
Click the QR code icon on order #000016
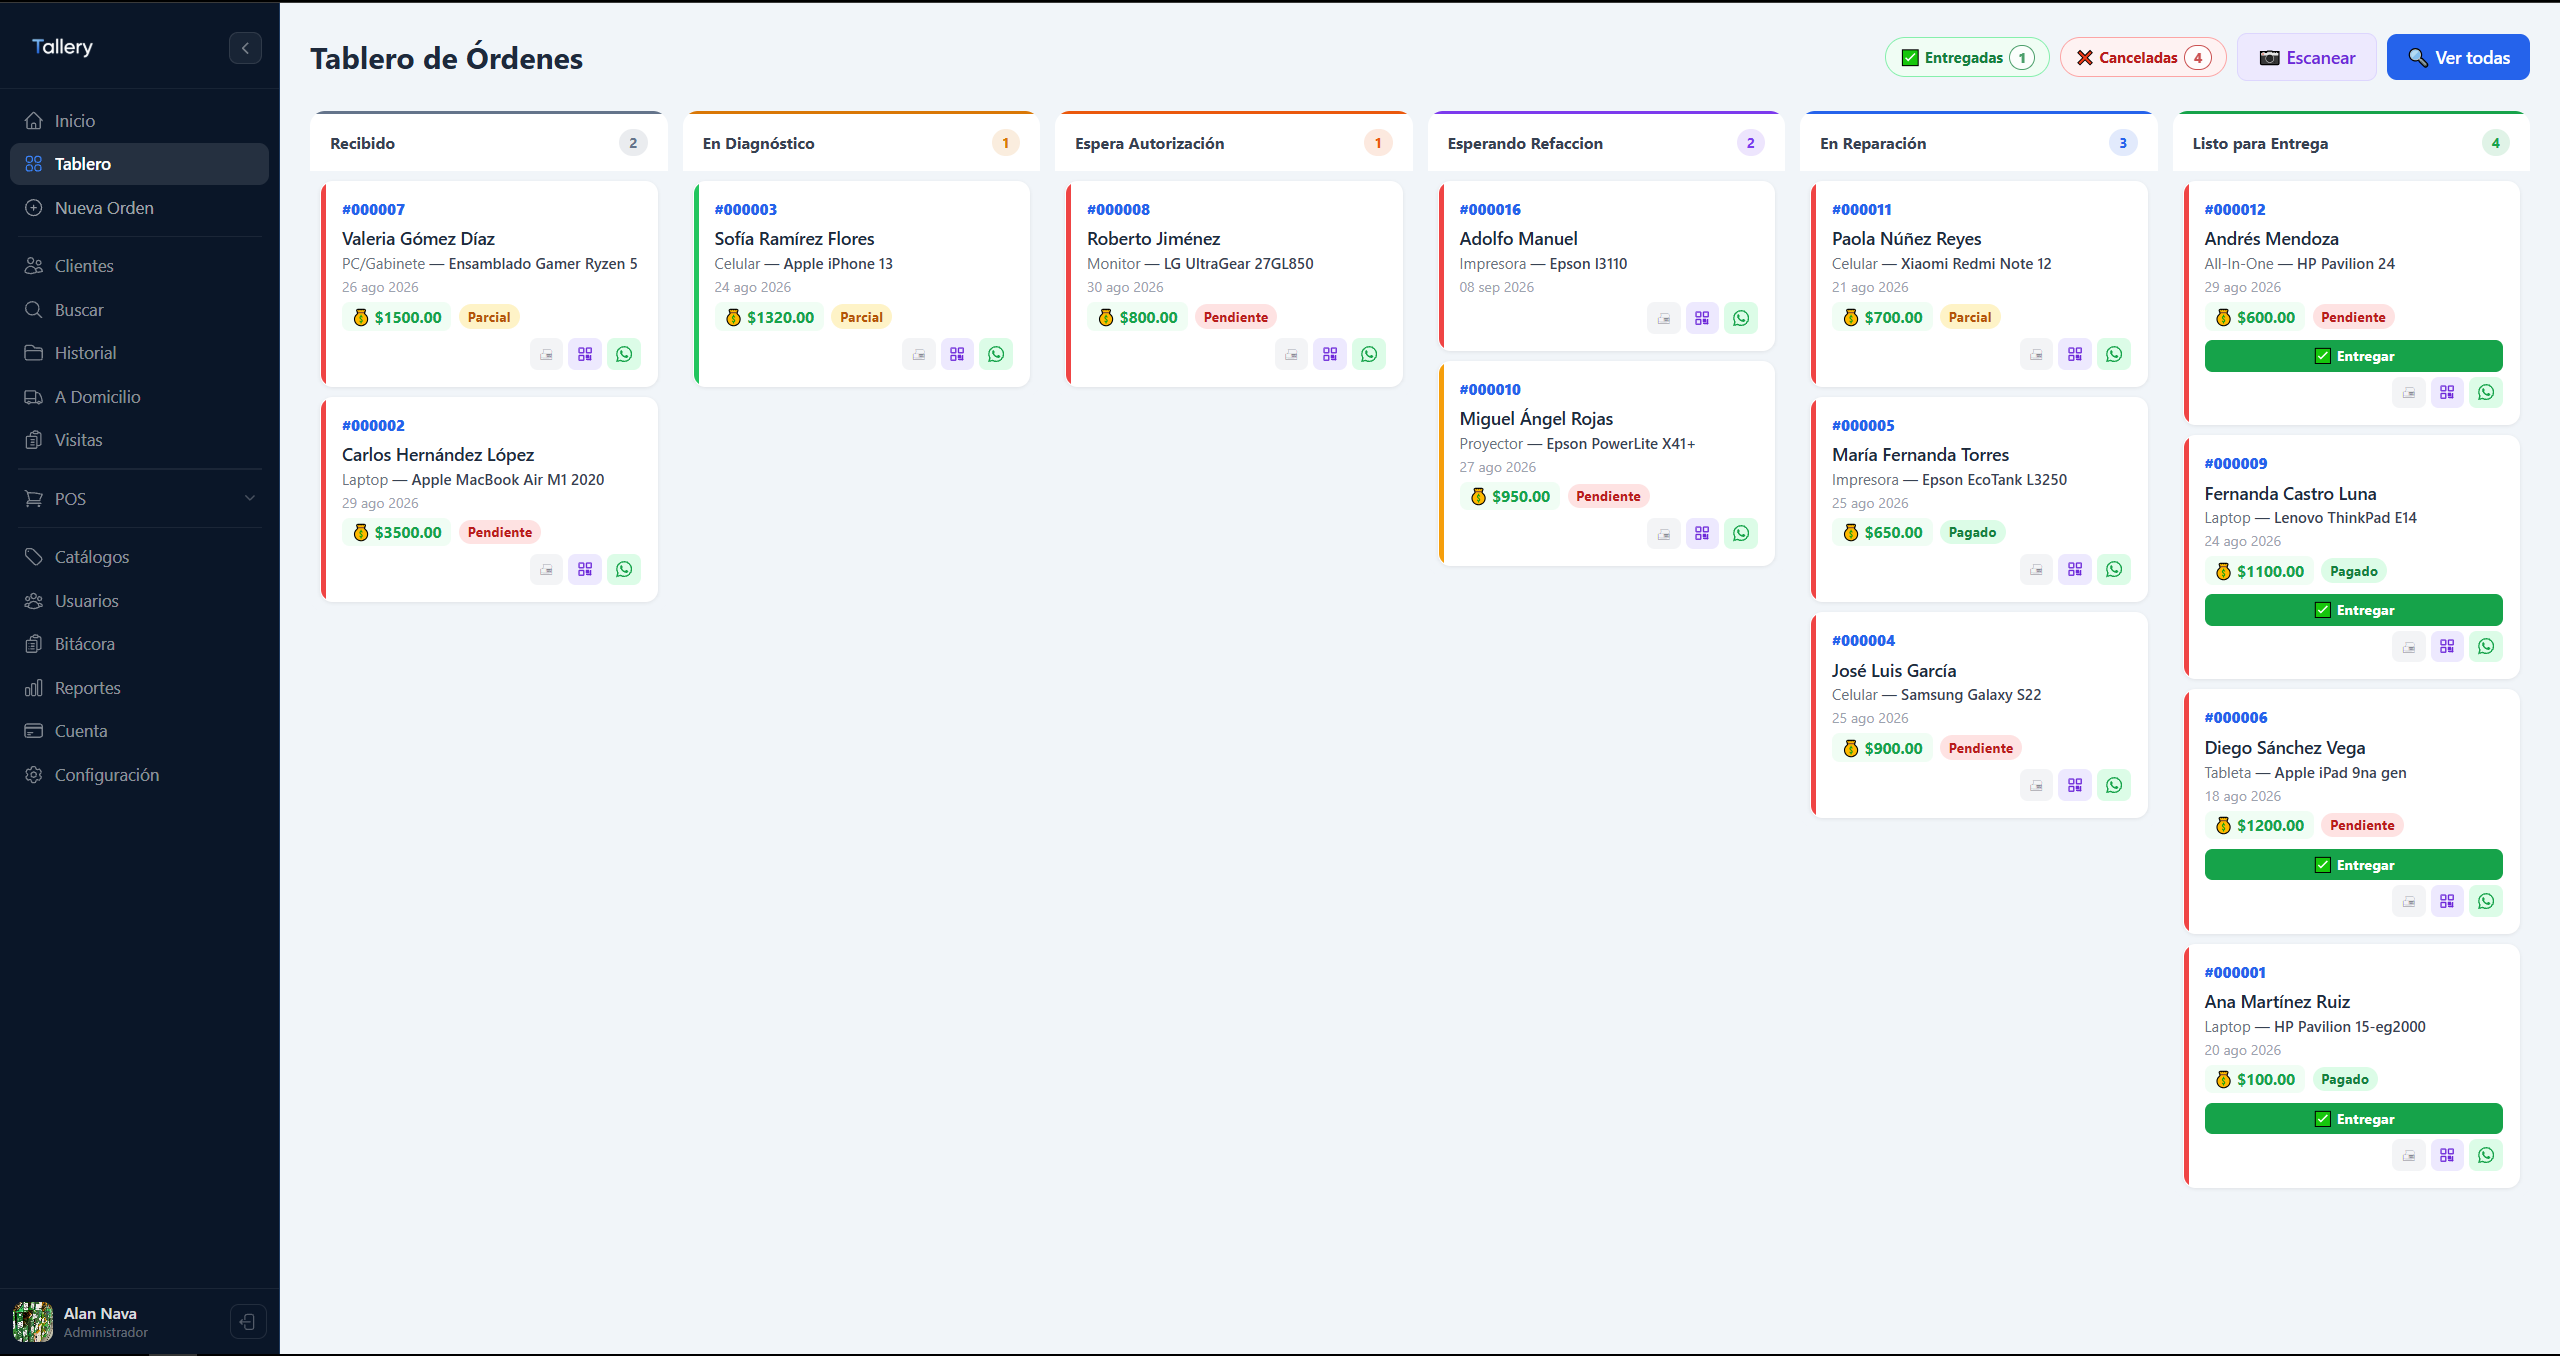click(1702, 318)
